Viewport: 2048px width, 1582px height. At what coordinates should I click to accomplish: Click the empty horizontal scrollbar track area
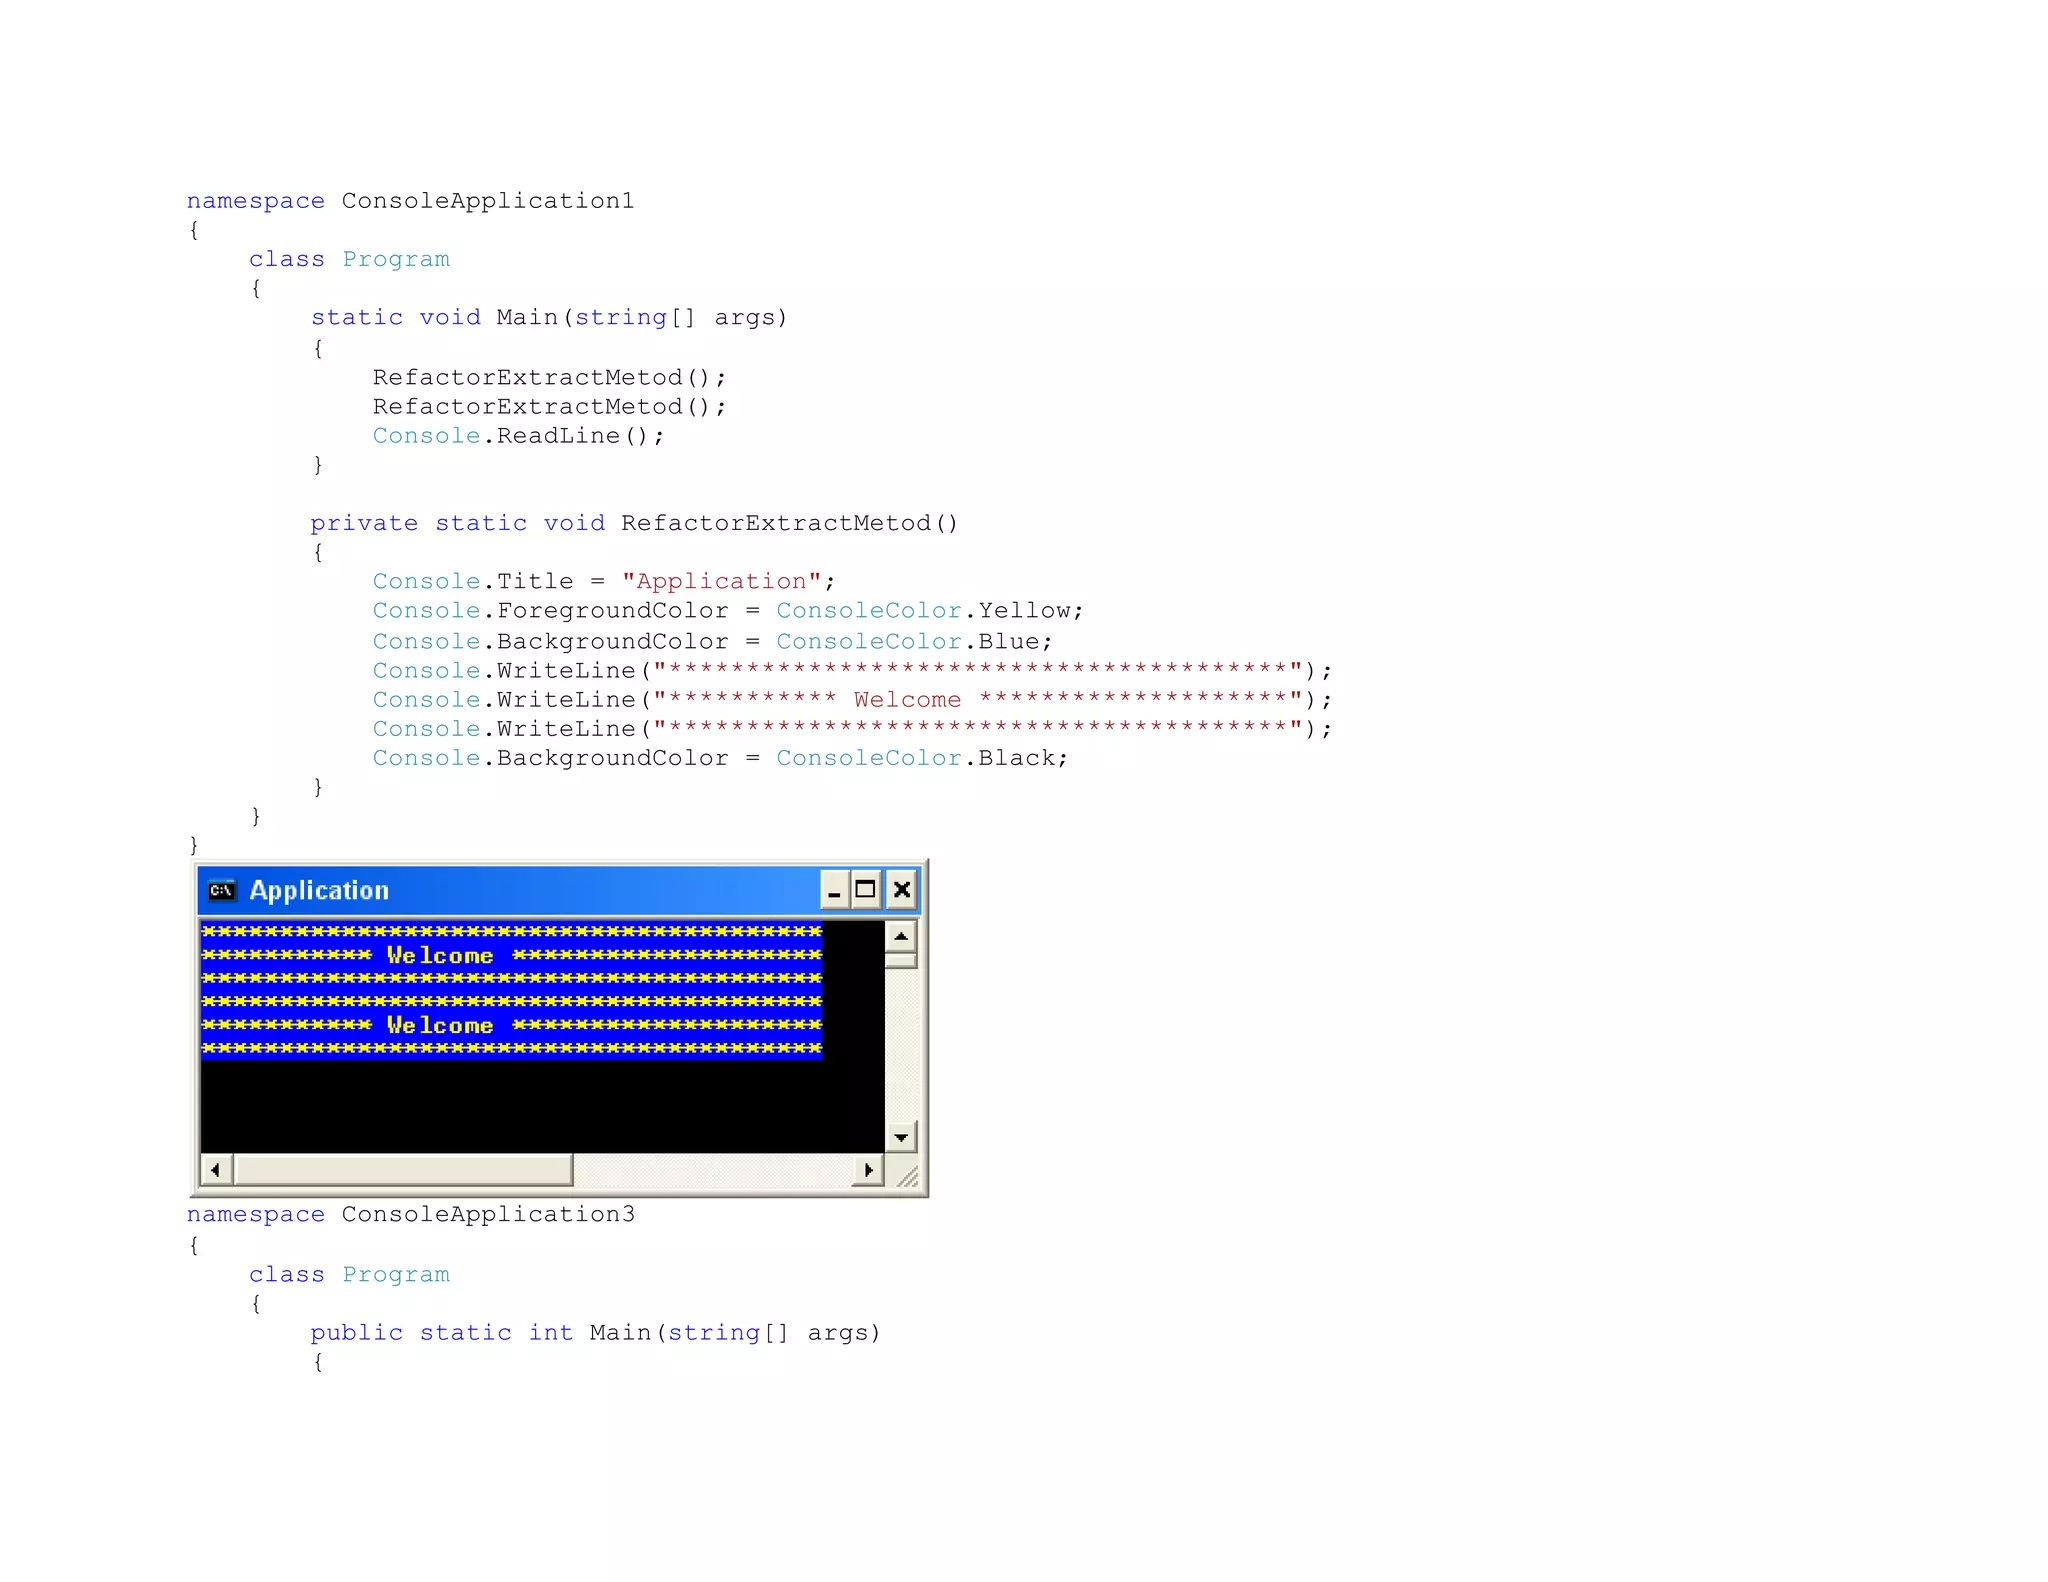710,1169
